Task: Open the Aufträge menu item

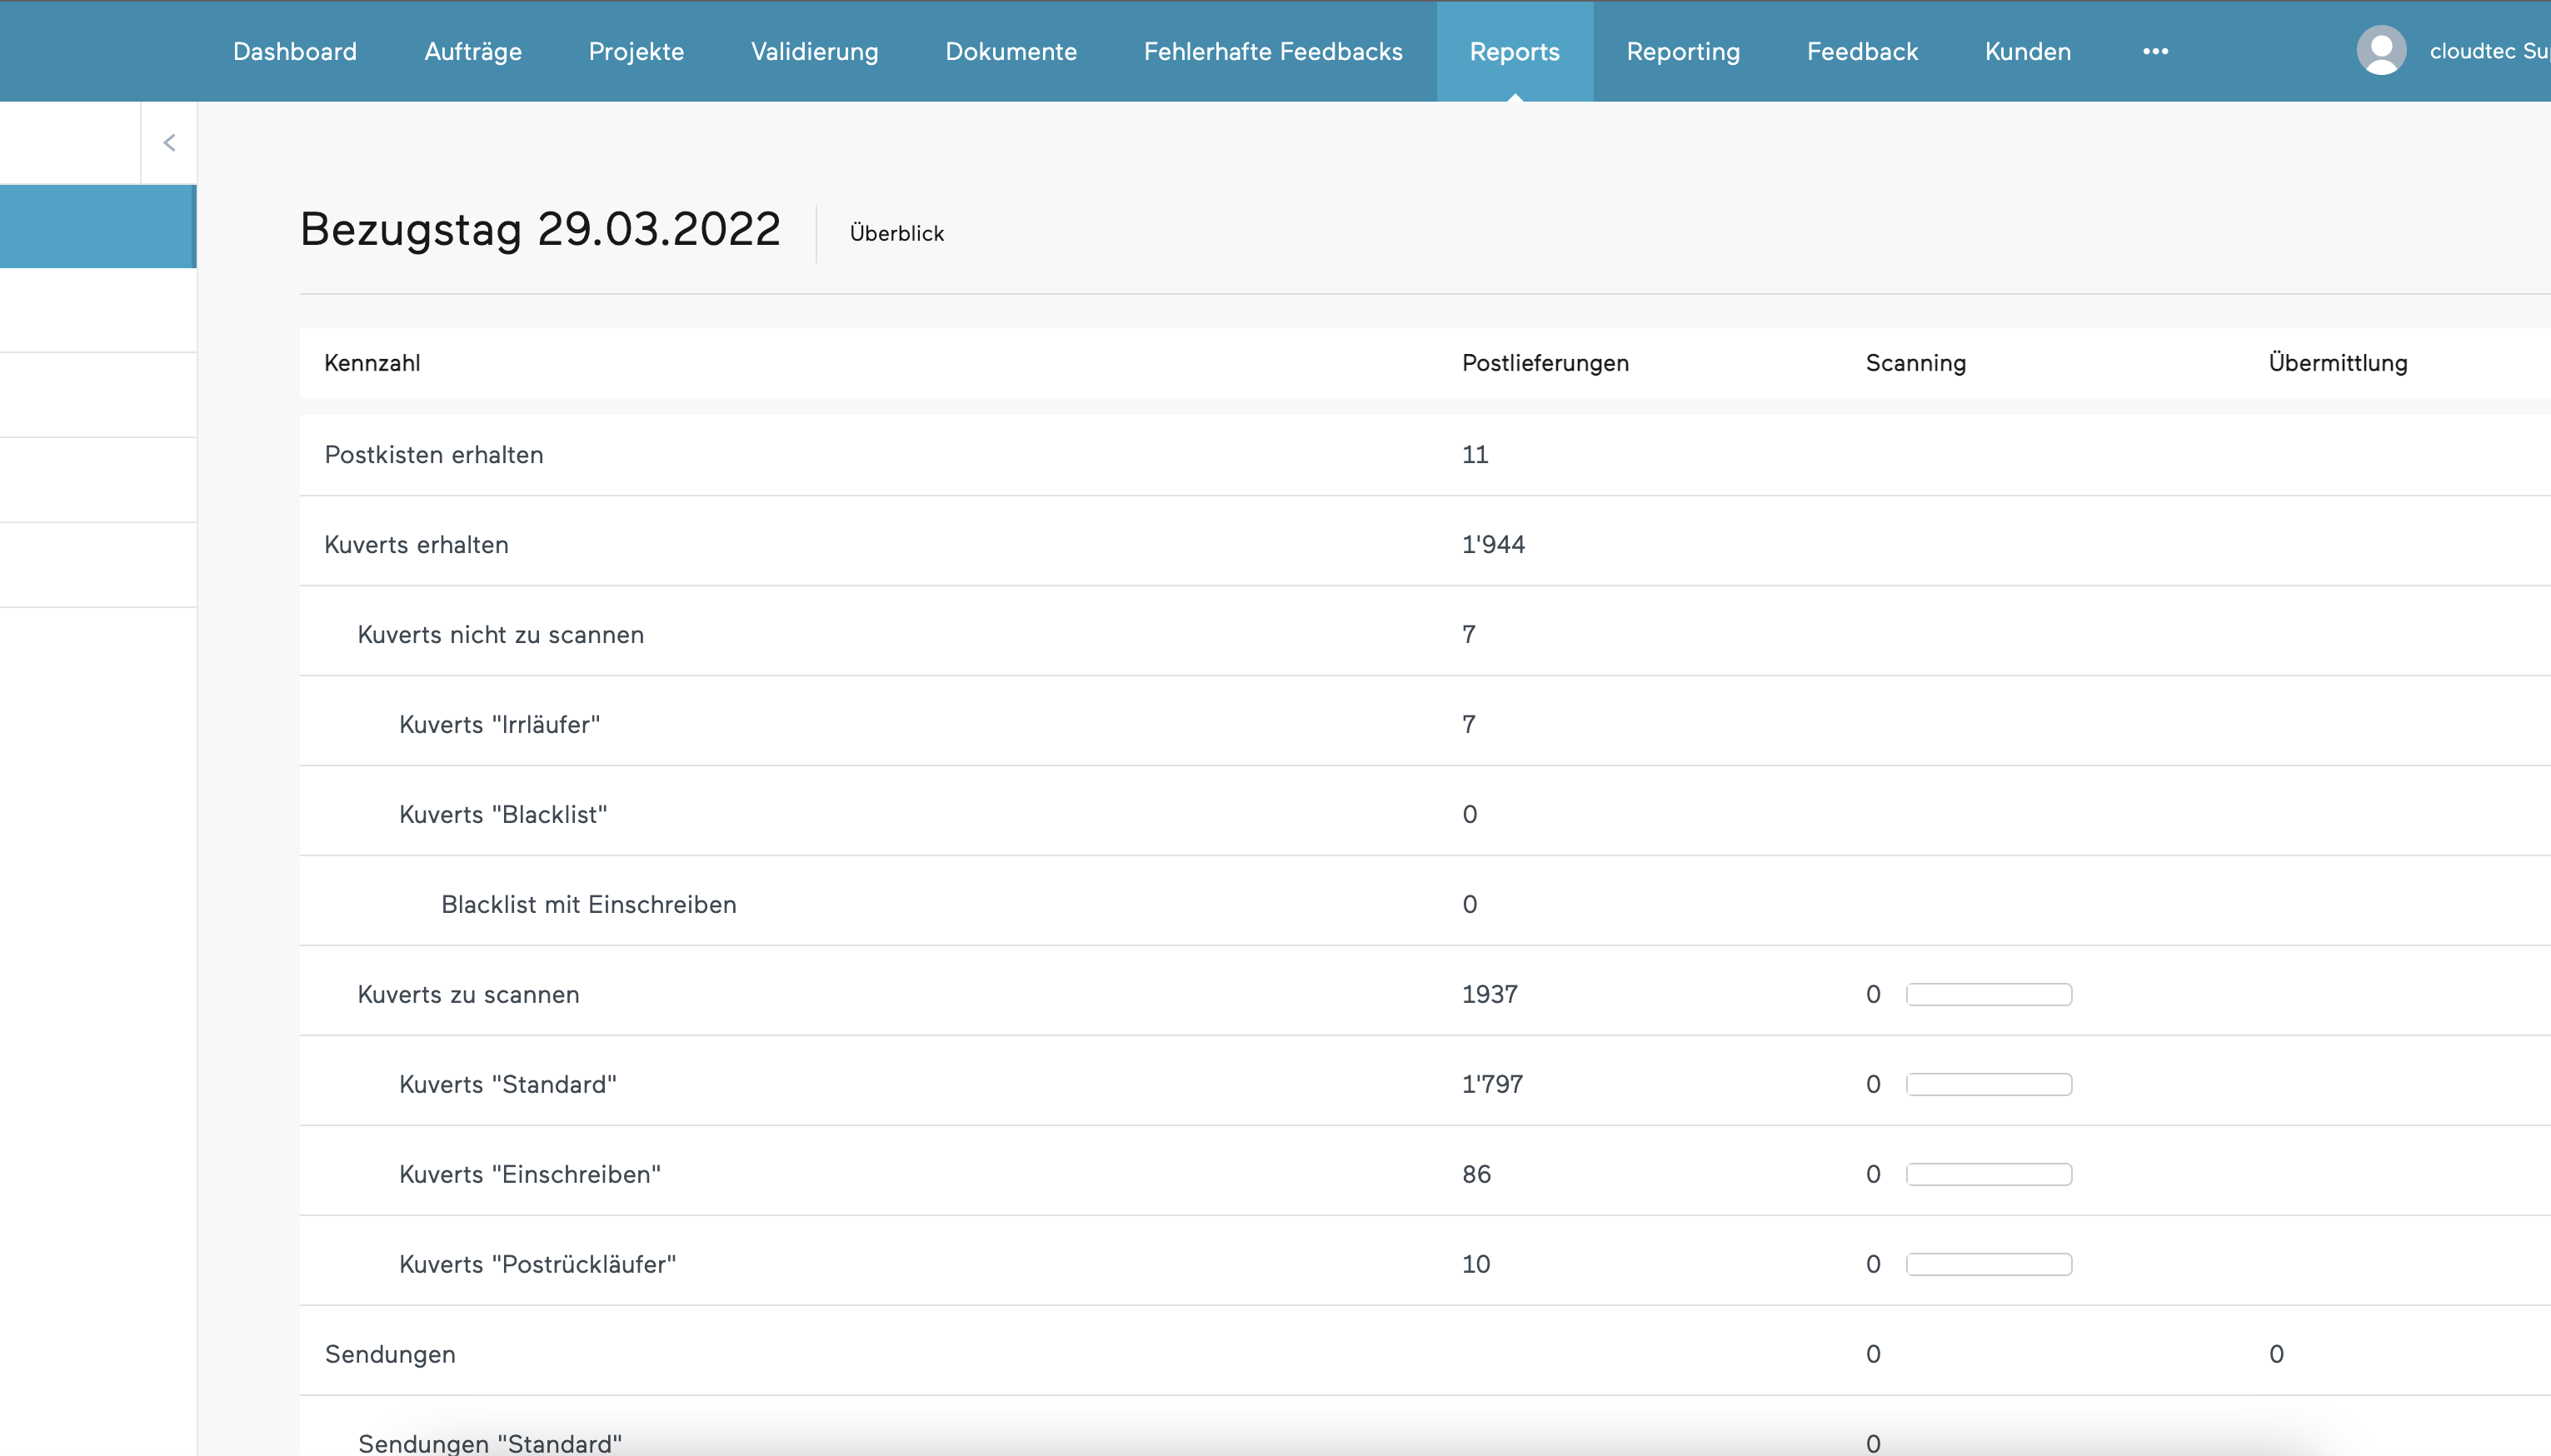Action: point(472,51)
